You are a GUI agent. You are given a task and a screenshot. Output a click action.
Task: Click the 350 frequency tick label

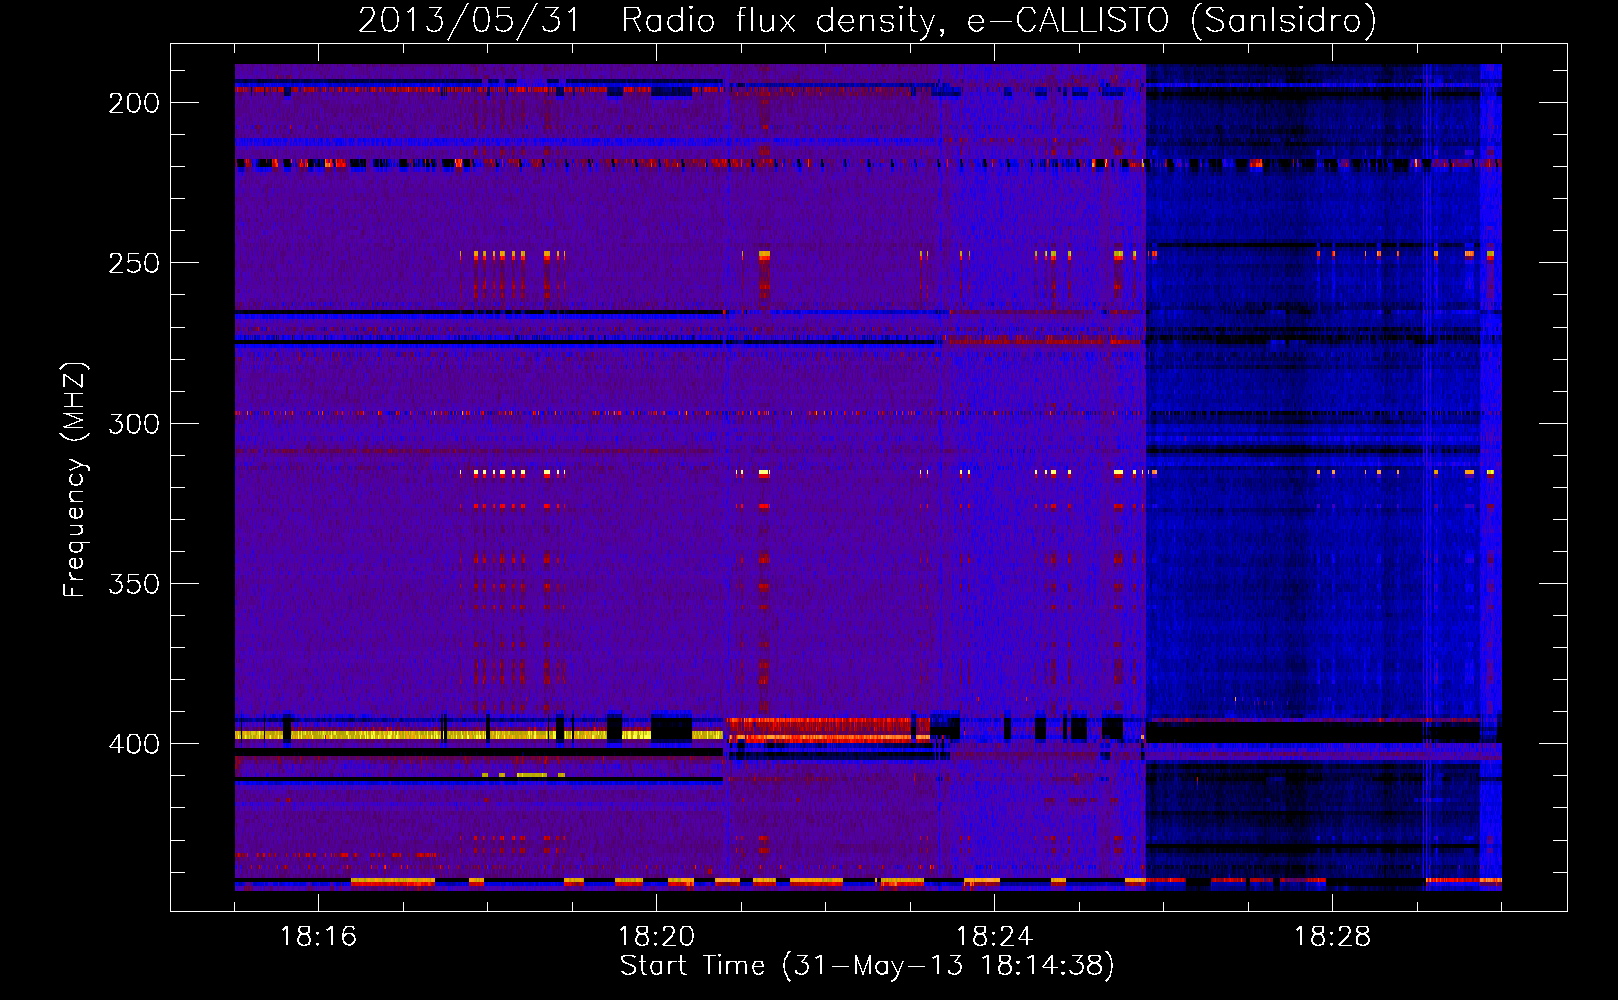(x=134, y=583)
